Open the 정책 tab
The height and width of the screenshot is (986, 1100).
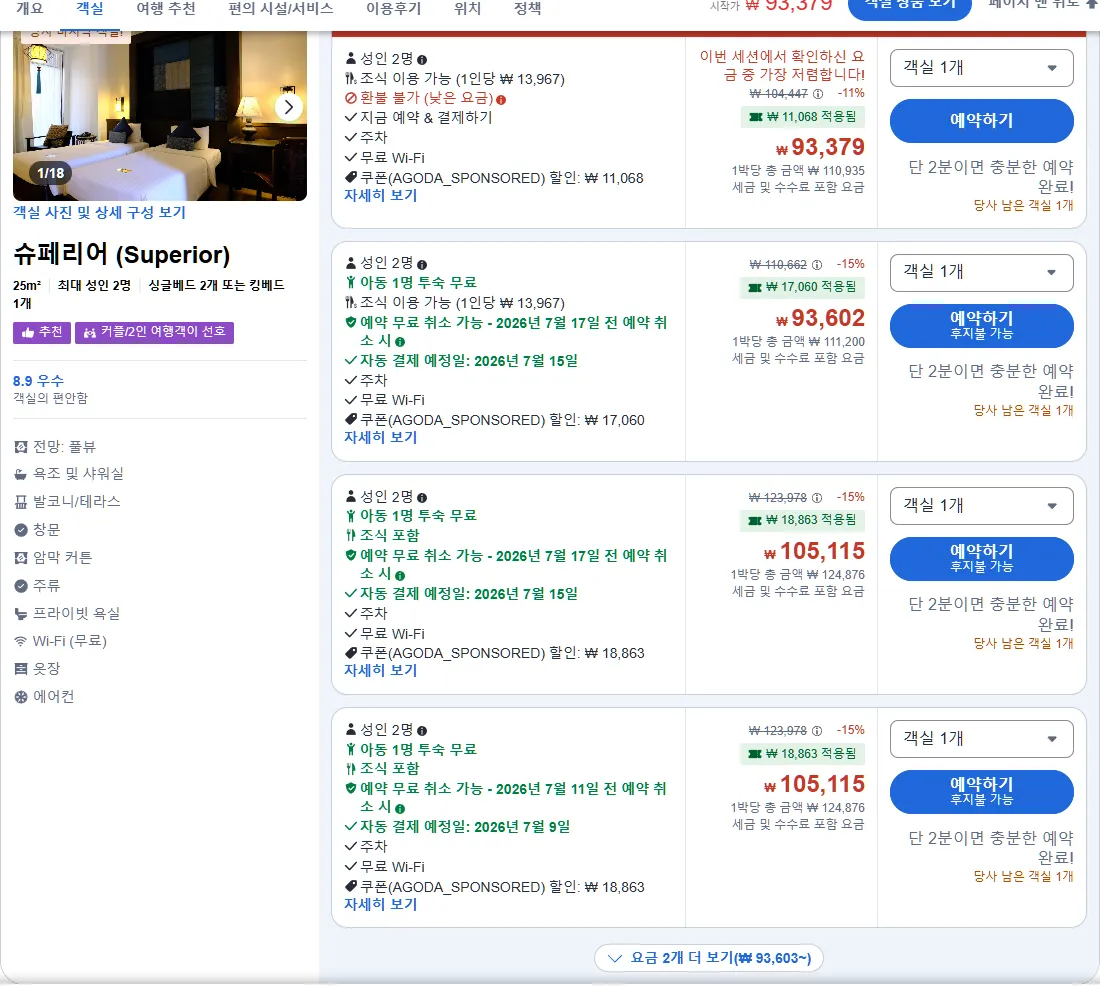(528, 8)
